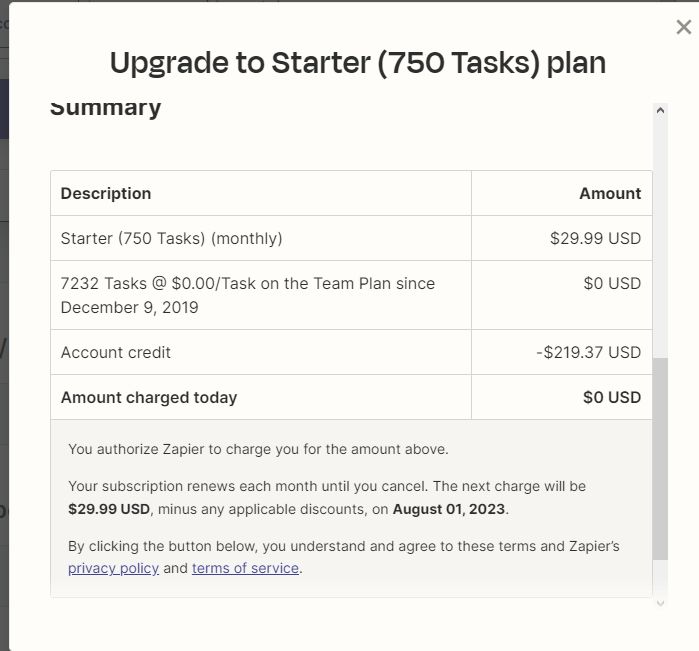Click the Summary heading
The image size is (699, 651).
(x=106, y=107)
